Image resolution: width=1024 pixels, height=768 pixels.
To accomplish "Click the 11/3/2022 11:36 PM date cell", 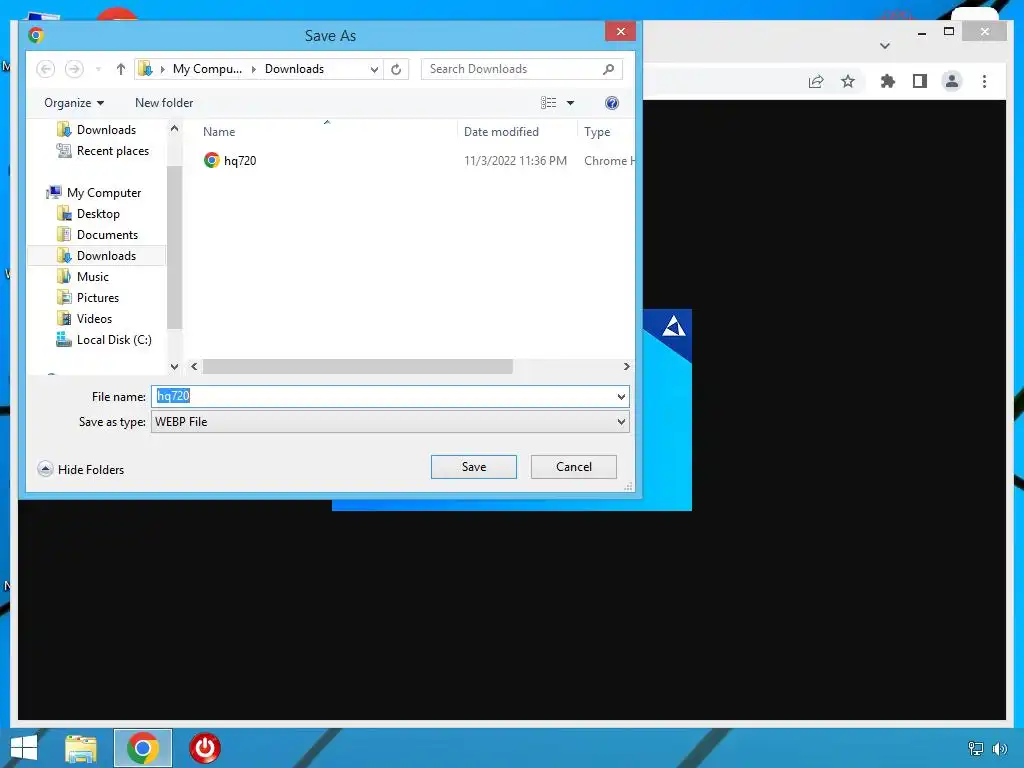I will click(x=515, y=161).
